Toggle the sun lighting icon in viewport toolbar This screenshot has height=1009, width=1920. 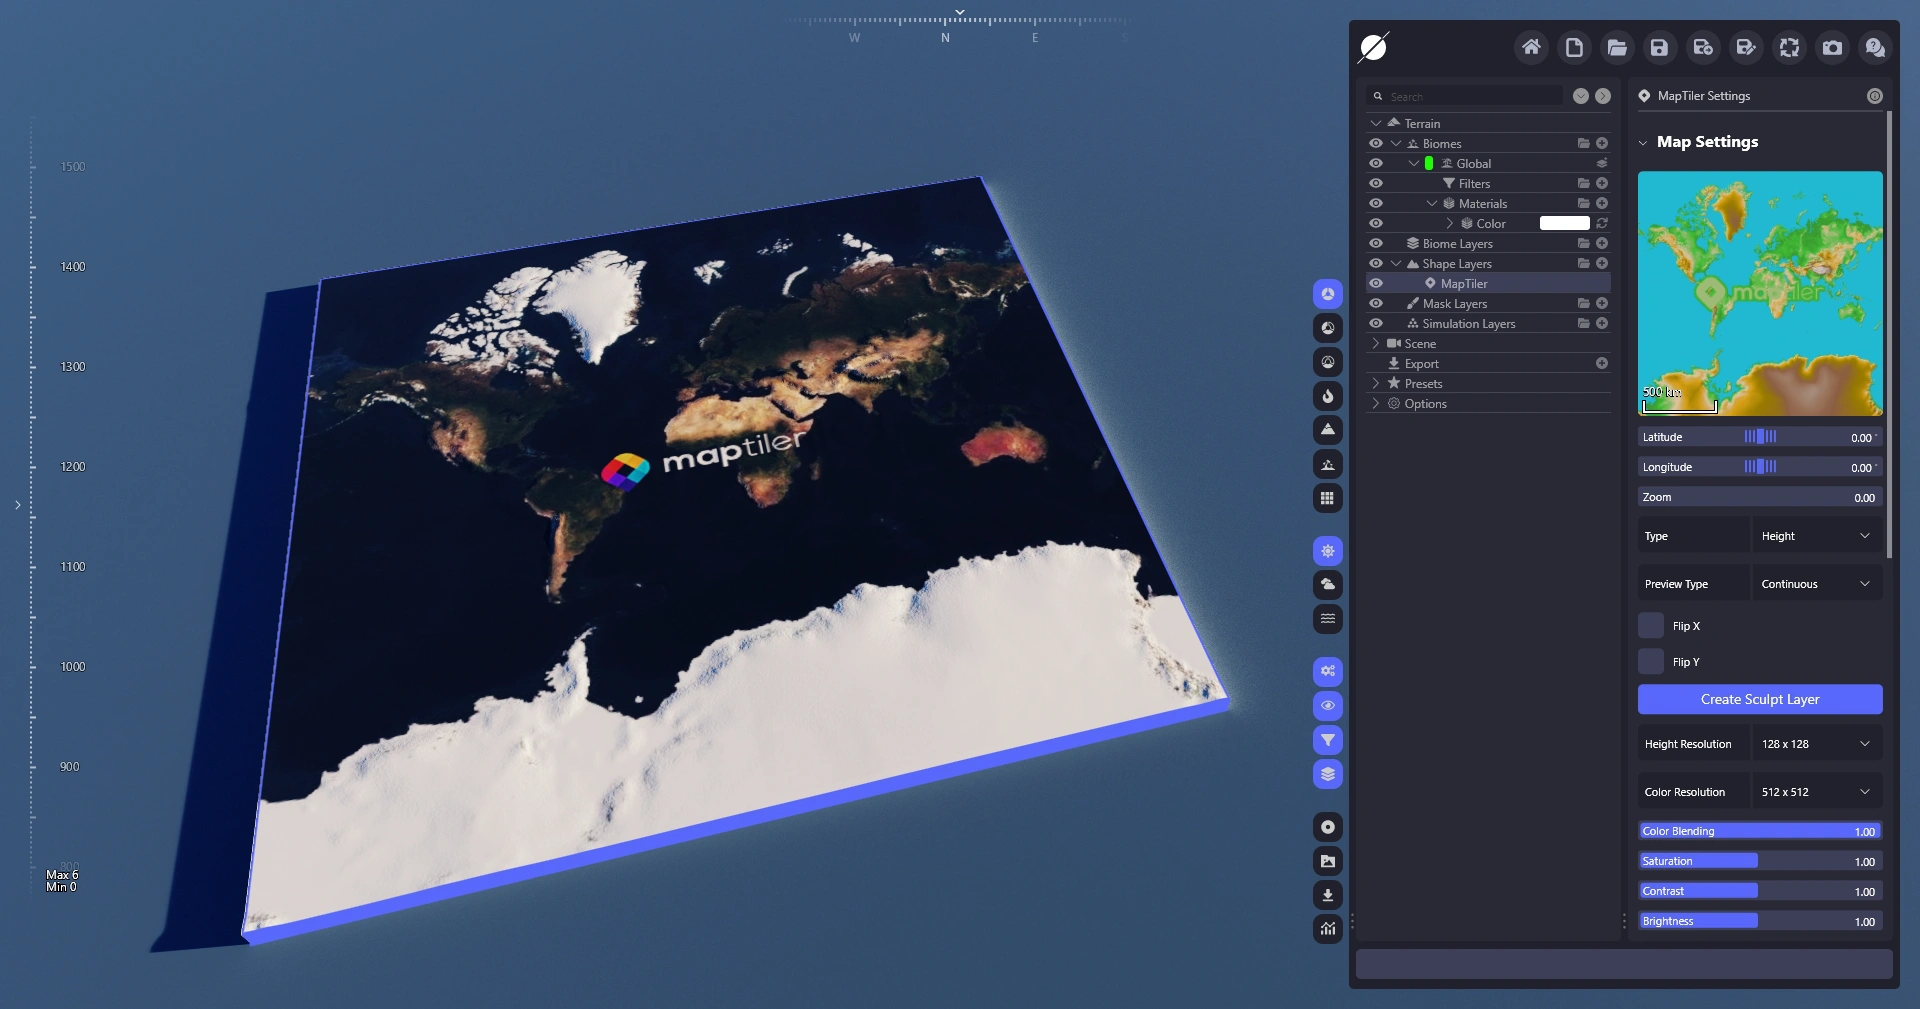click(x=1328, y=551)
